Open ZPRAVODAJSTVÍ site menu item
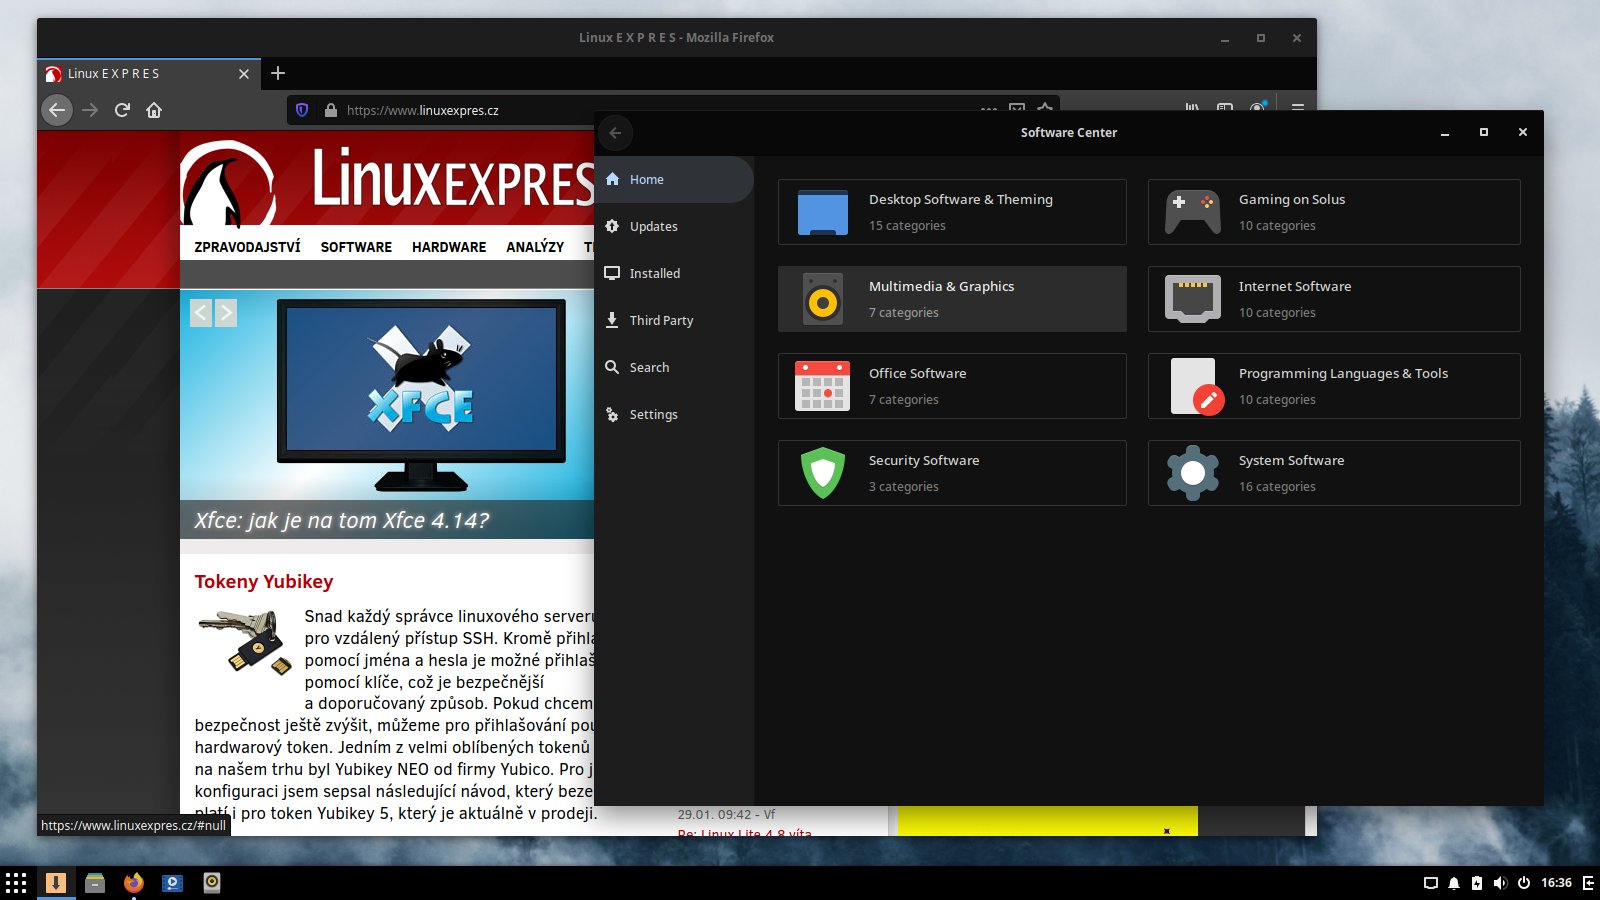Image resolution: width=1600 pixels, height=900 pixels. click(247, 247)
